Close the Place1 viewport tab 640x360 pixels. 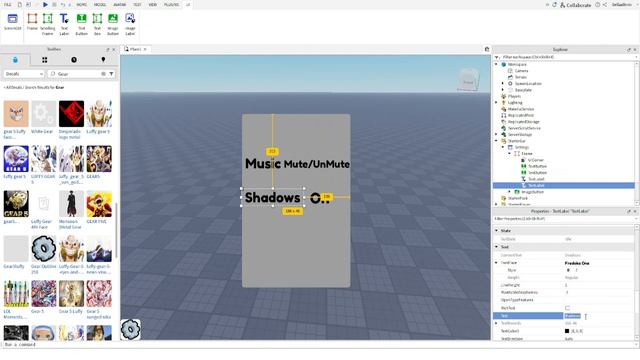coord(145,49)
